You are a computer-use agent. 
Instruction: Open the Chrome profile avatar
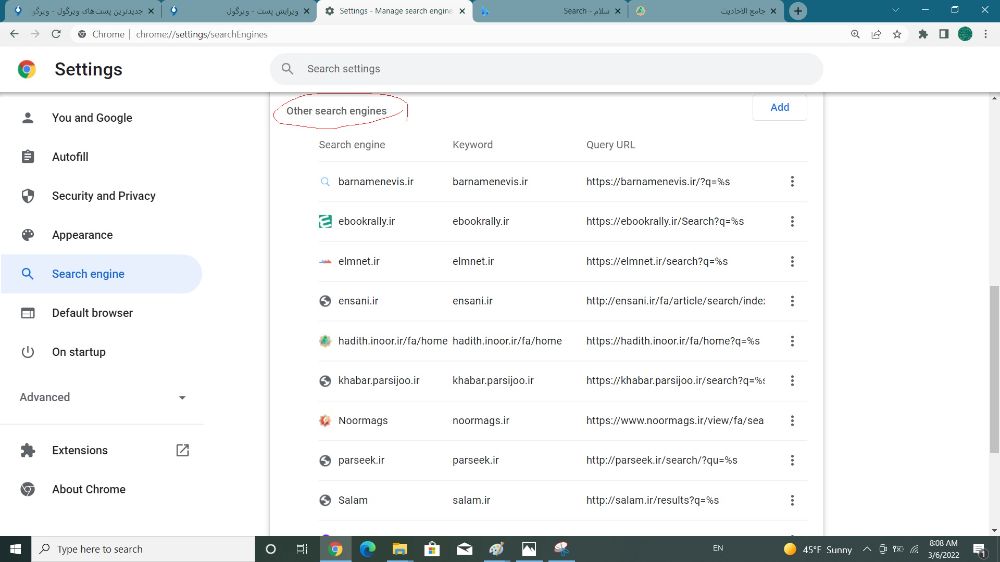tap(965, 34)
